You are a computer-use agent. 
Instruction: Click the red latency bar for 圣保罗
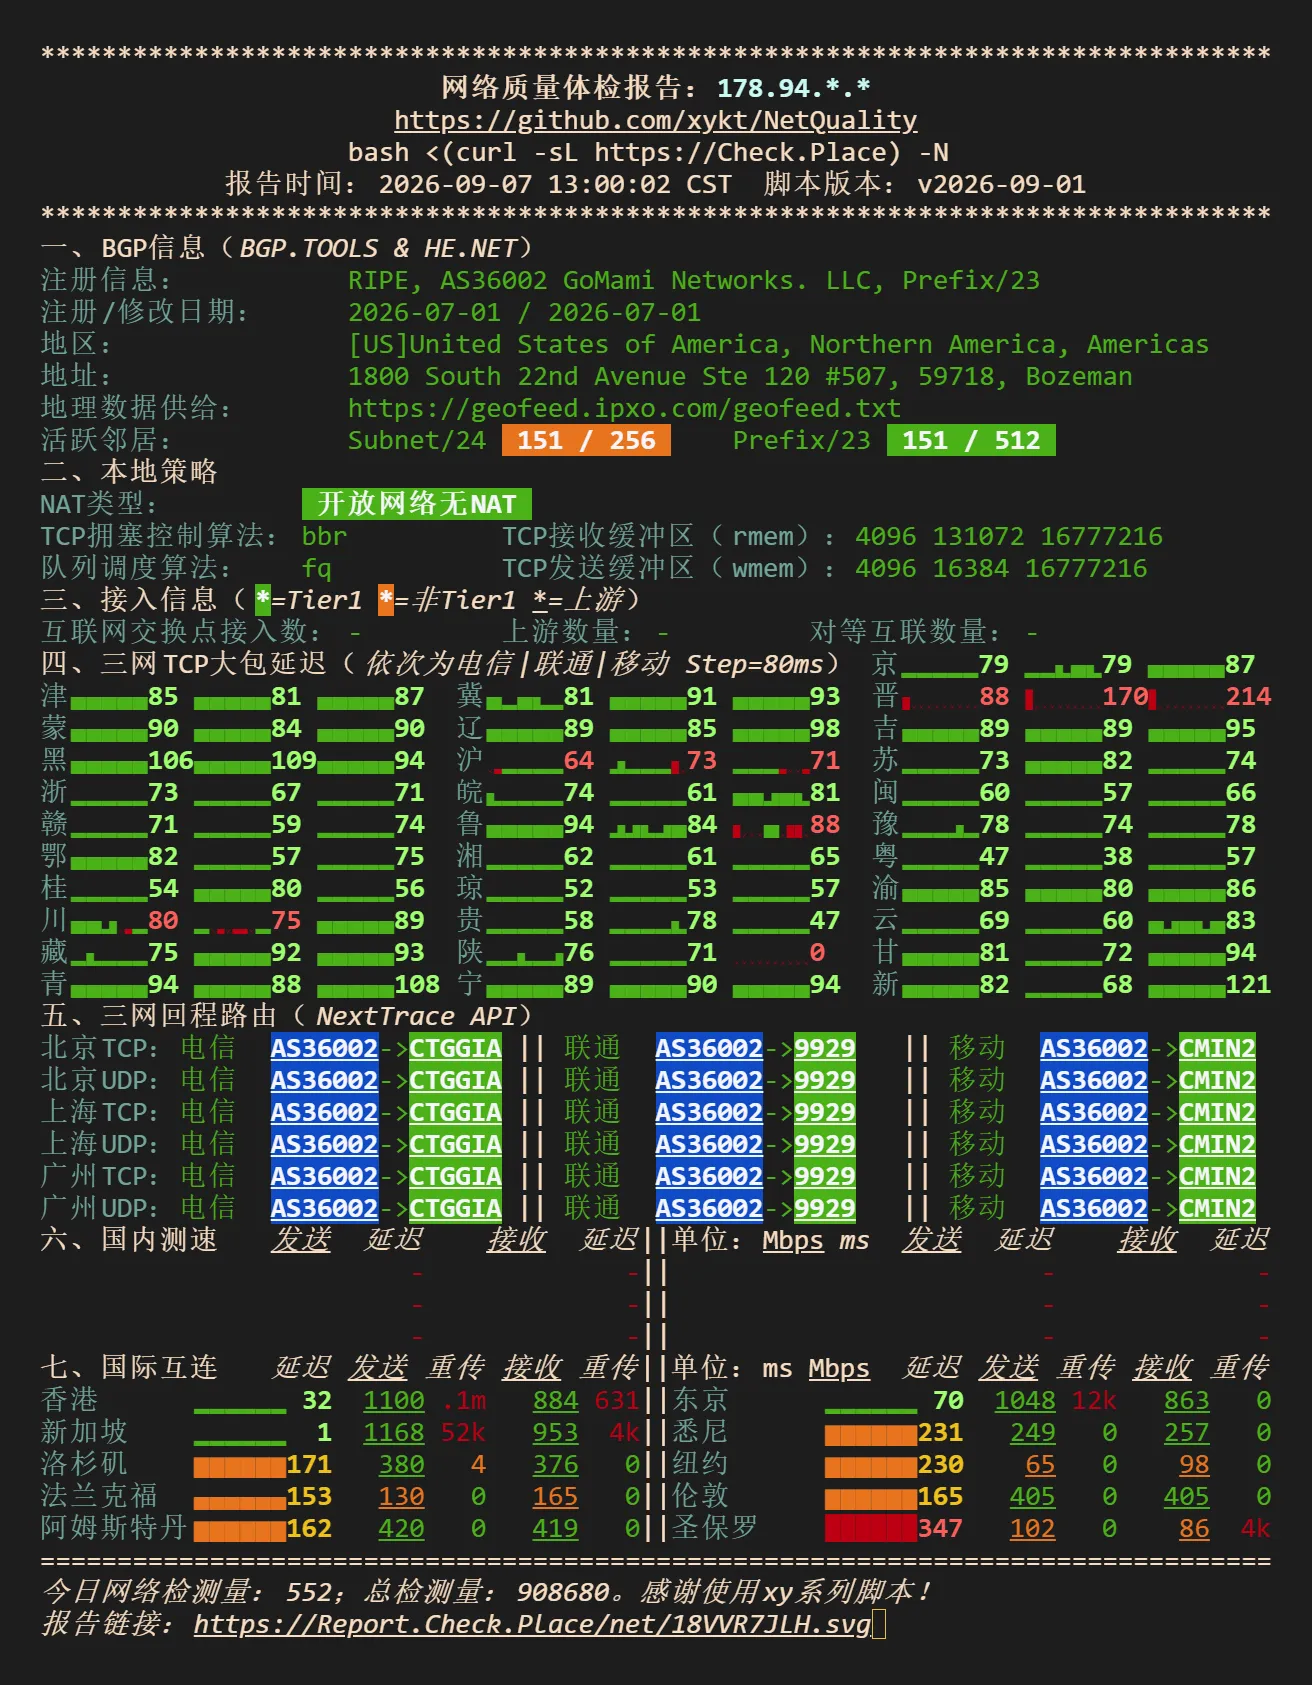coord(870,1528)
